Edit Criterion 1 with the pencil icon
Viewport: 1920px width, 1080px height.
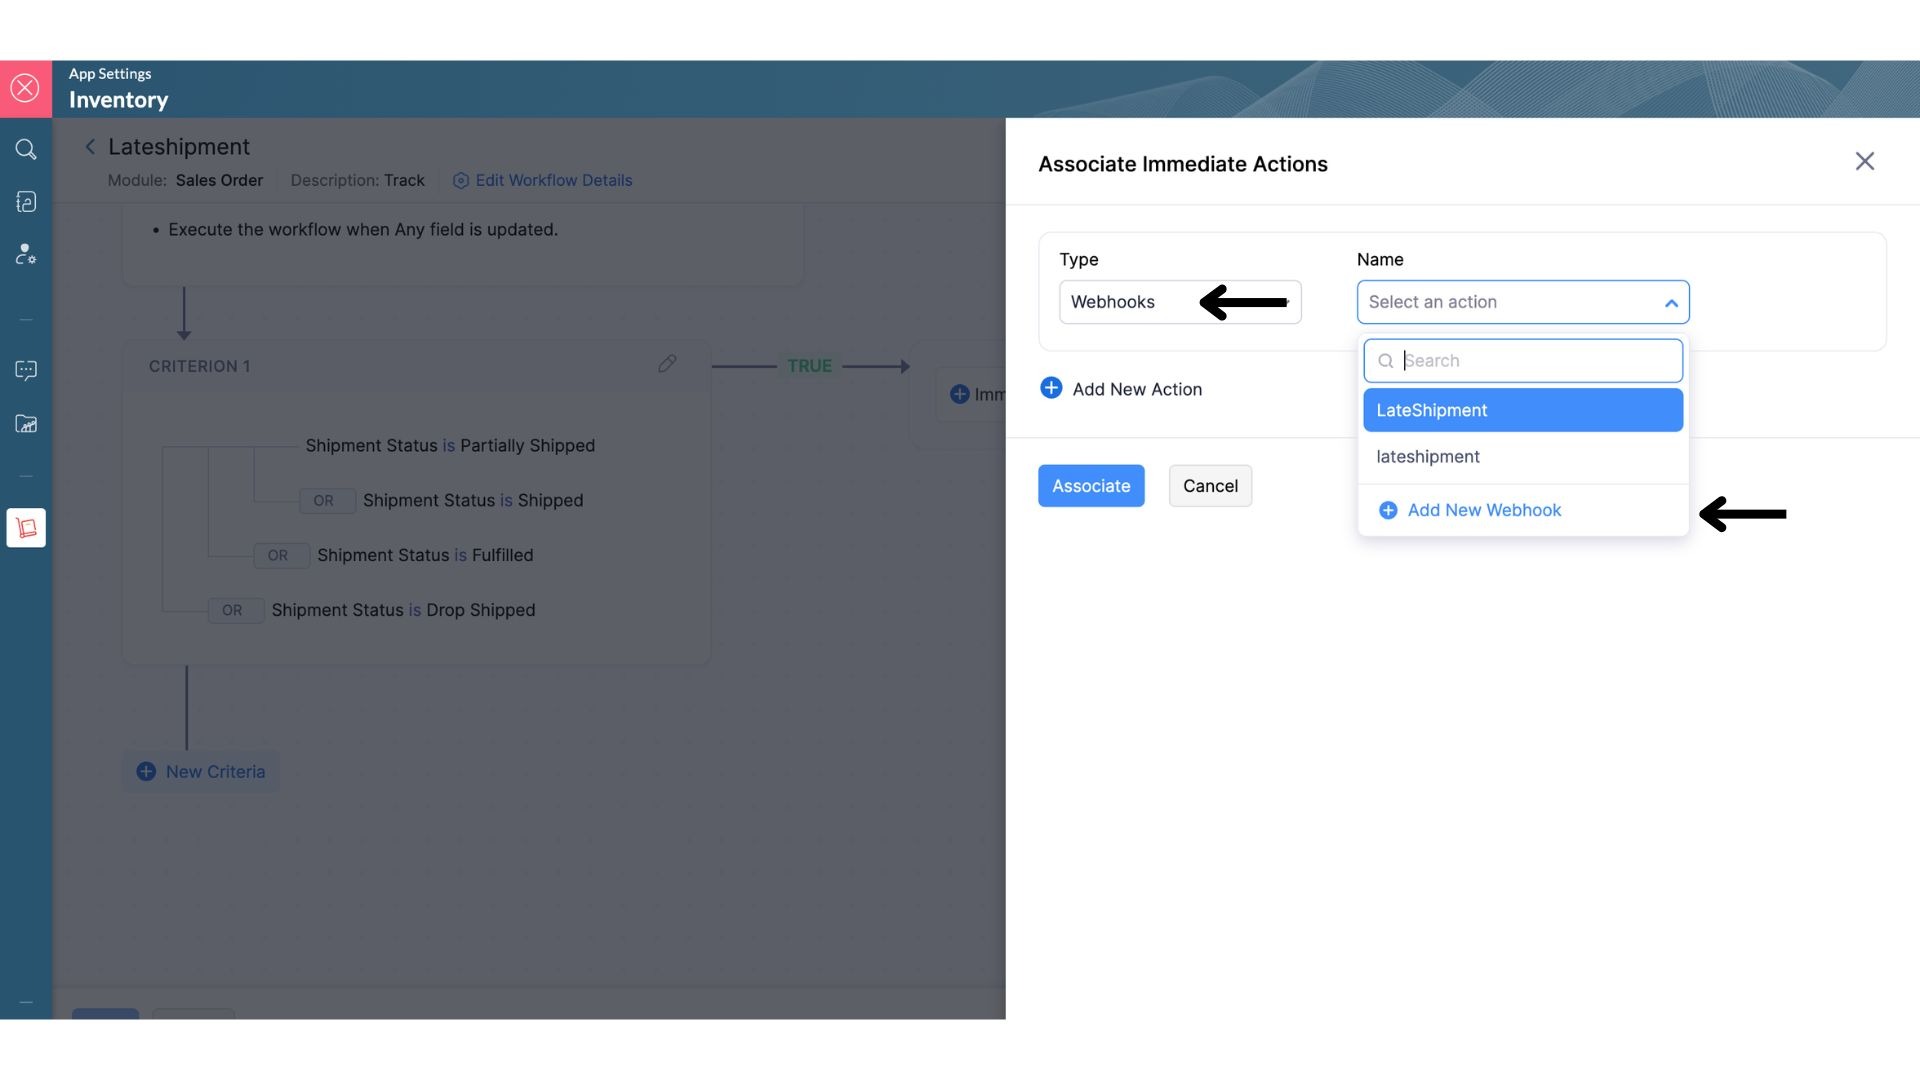(667, 364)
